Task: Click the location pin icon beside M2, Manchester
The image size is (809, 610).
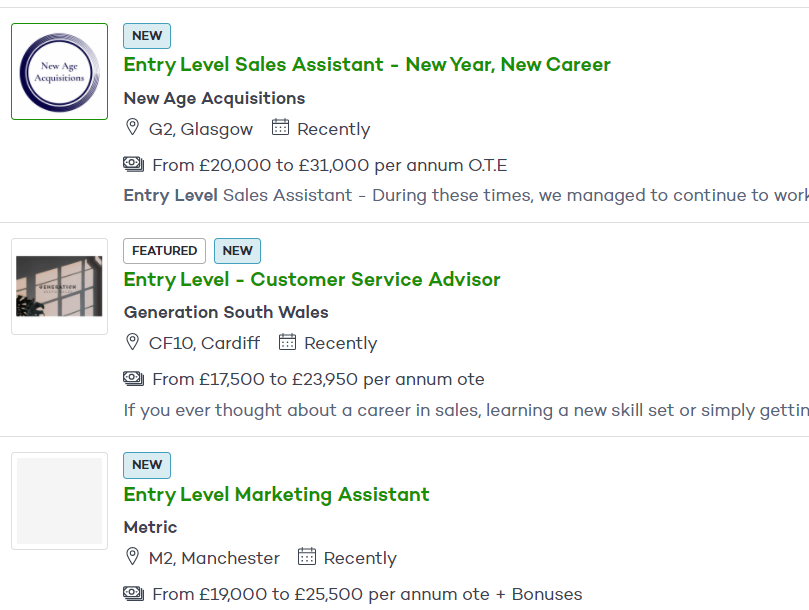Action: coord(132,557)
